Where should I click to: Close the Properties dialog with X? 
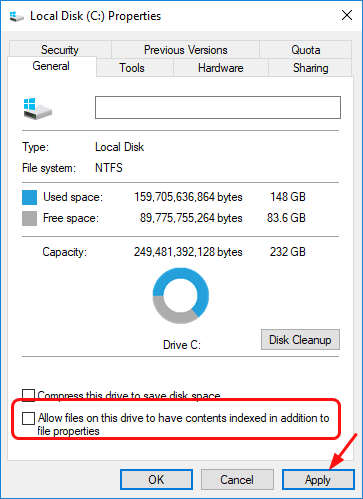pyautogui.click(x=347, y=15)
